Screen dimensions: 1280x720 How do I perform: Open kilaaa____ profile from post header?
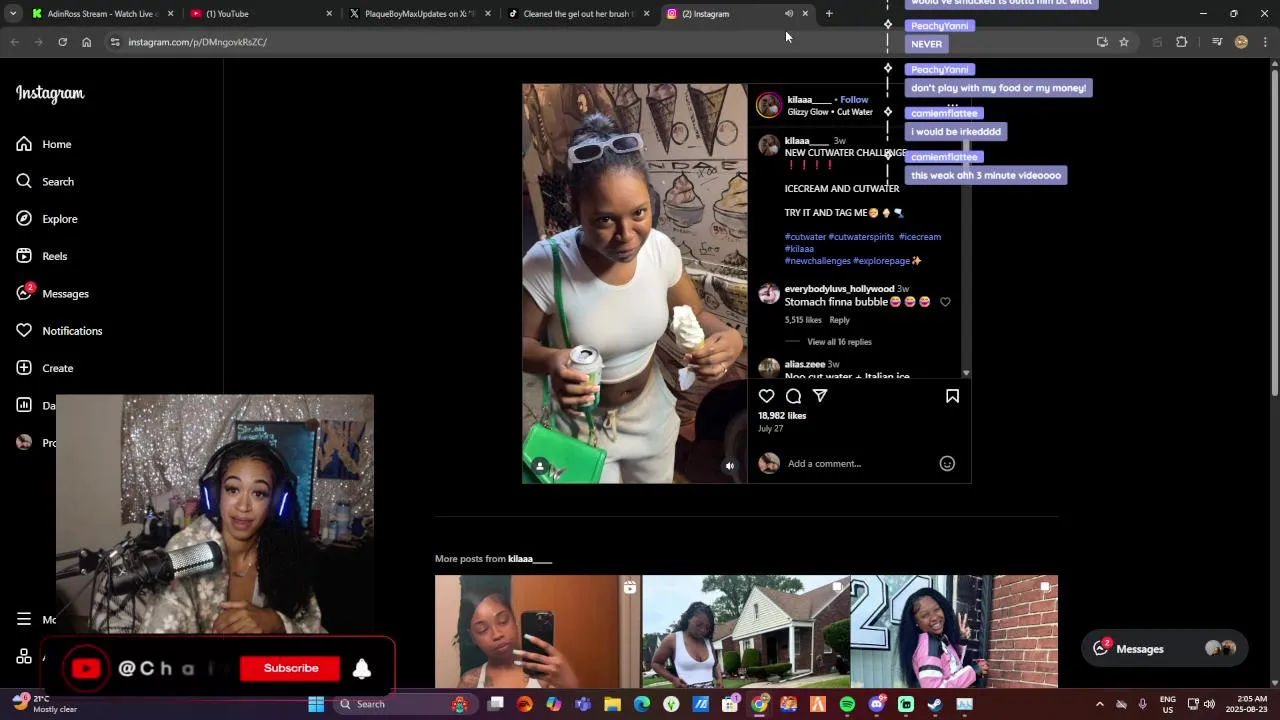[809, 99]
